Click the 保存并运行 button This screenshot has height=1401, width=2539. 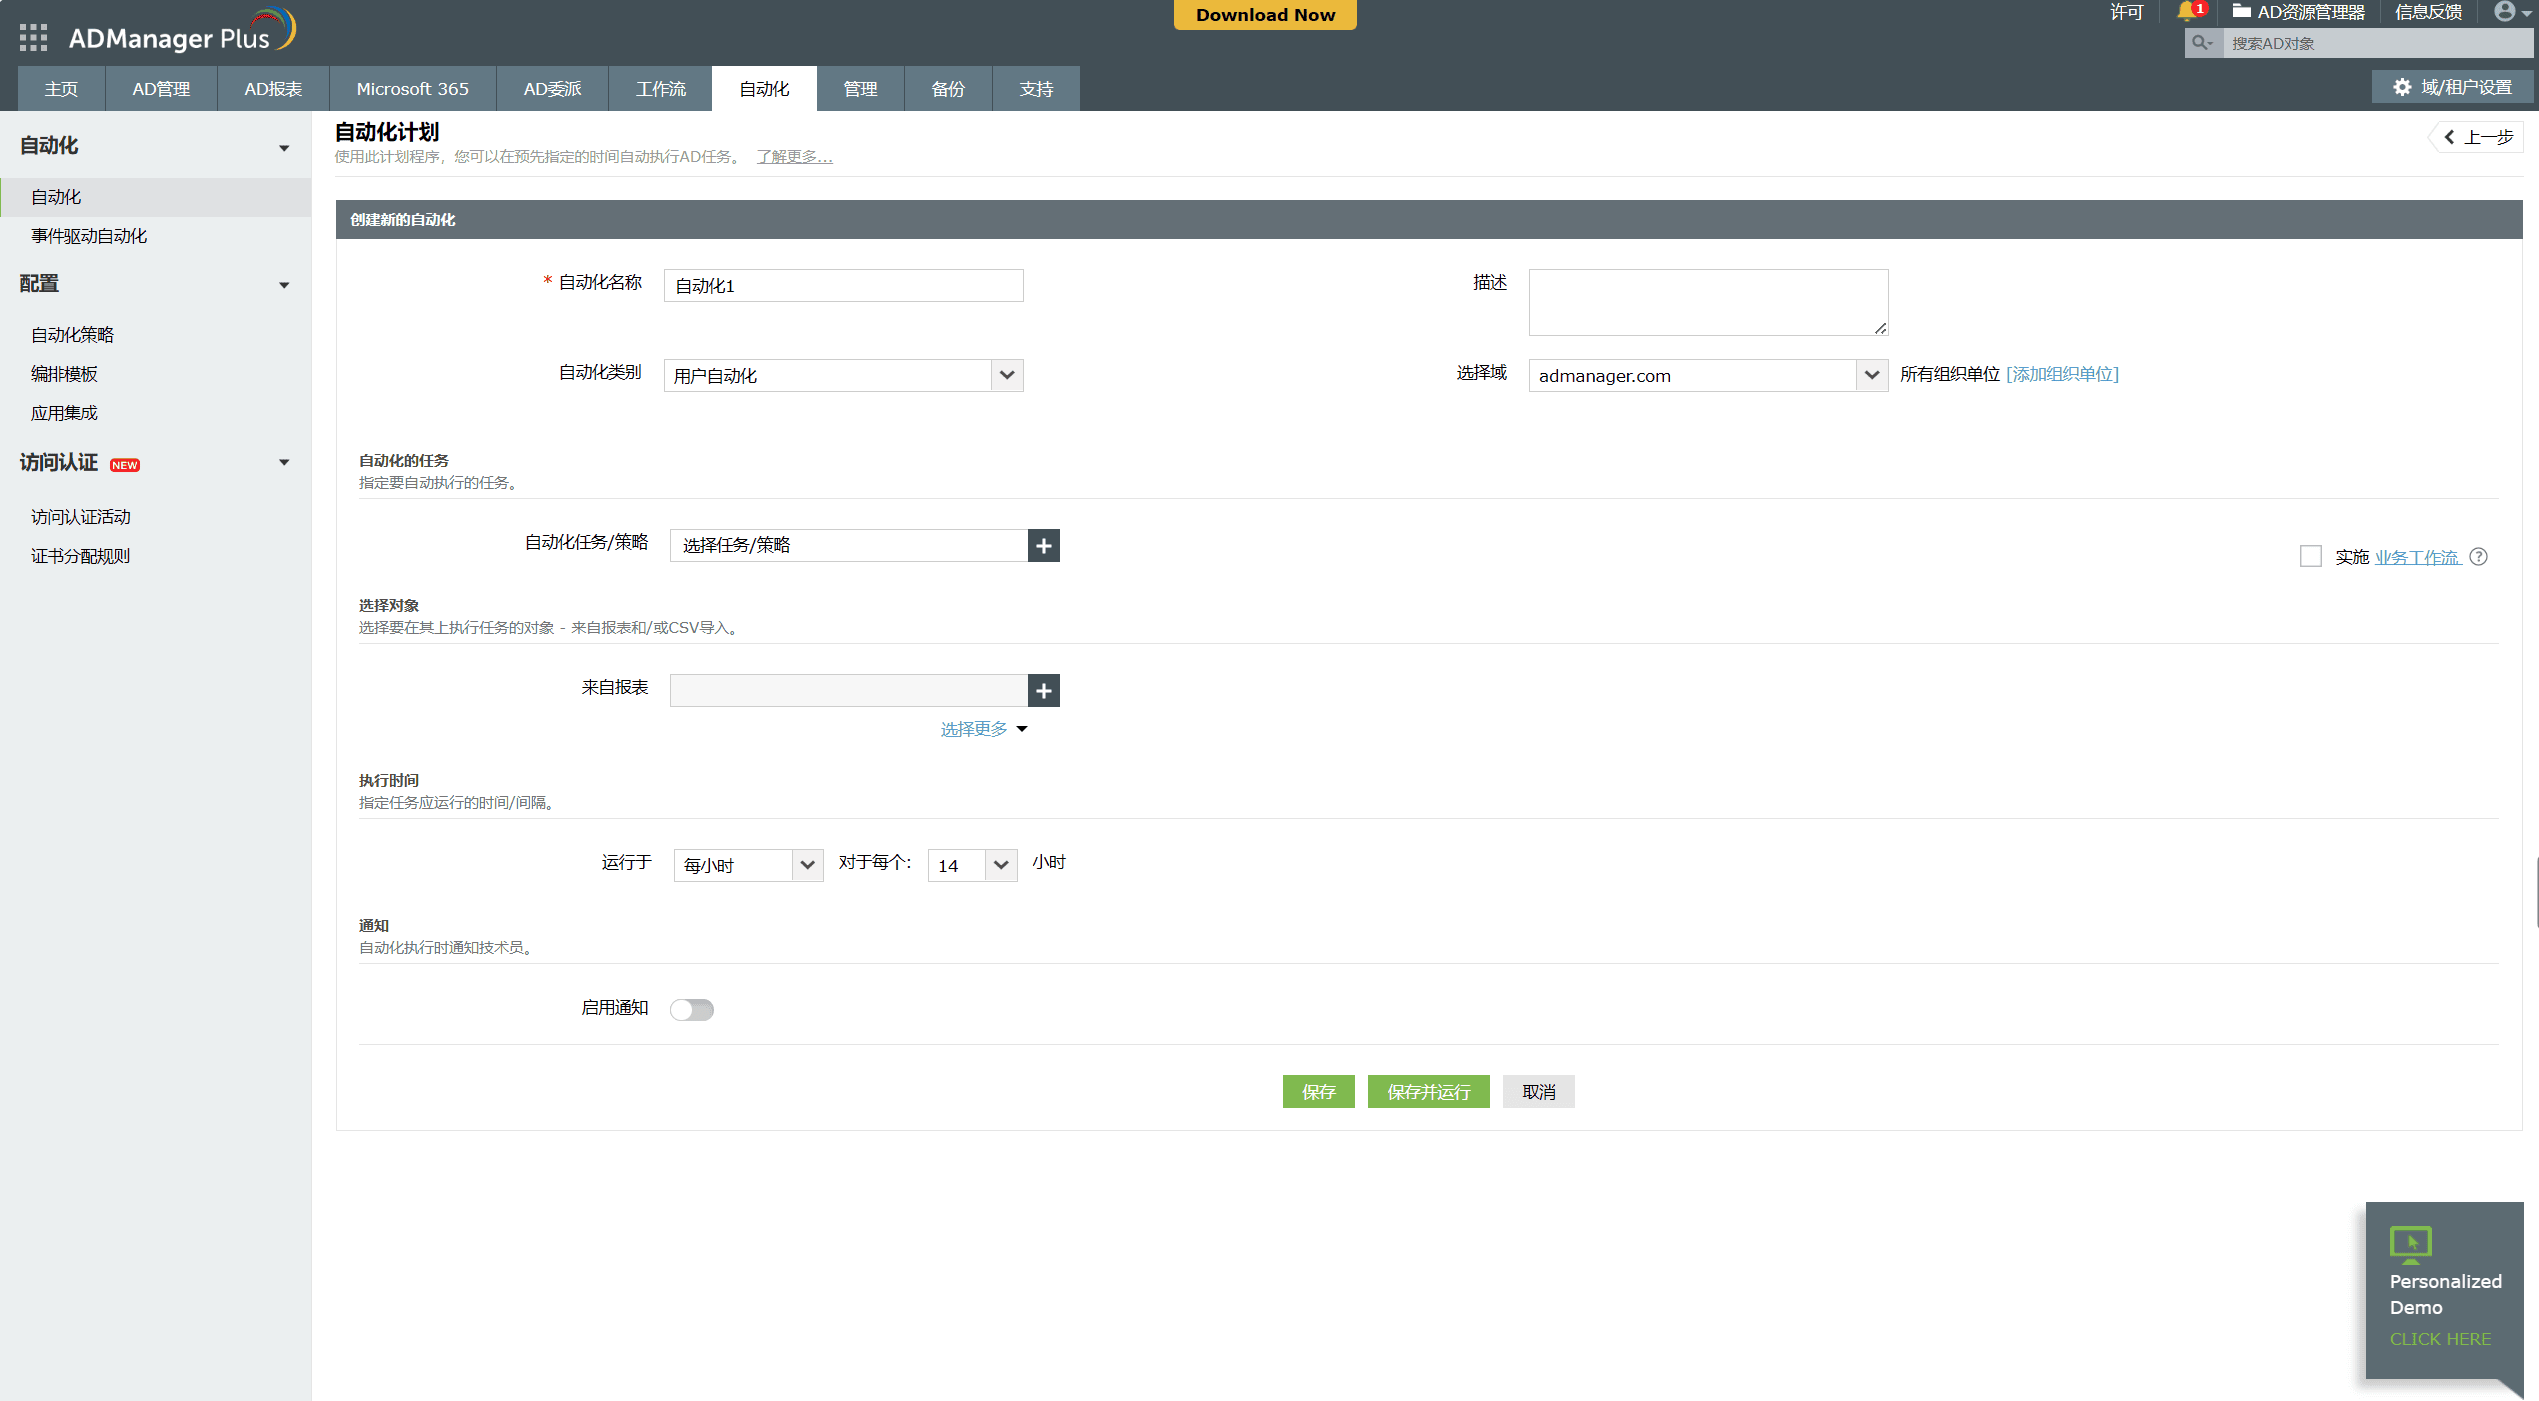(x=1427, y=1092)
